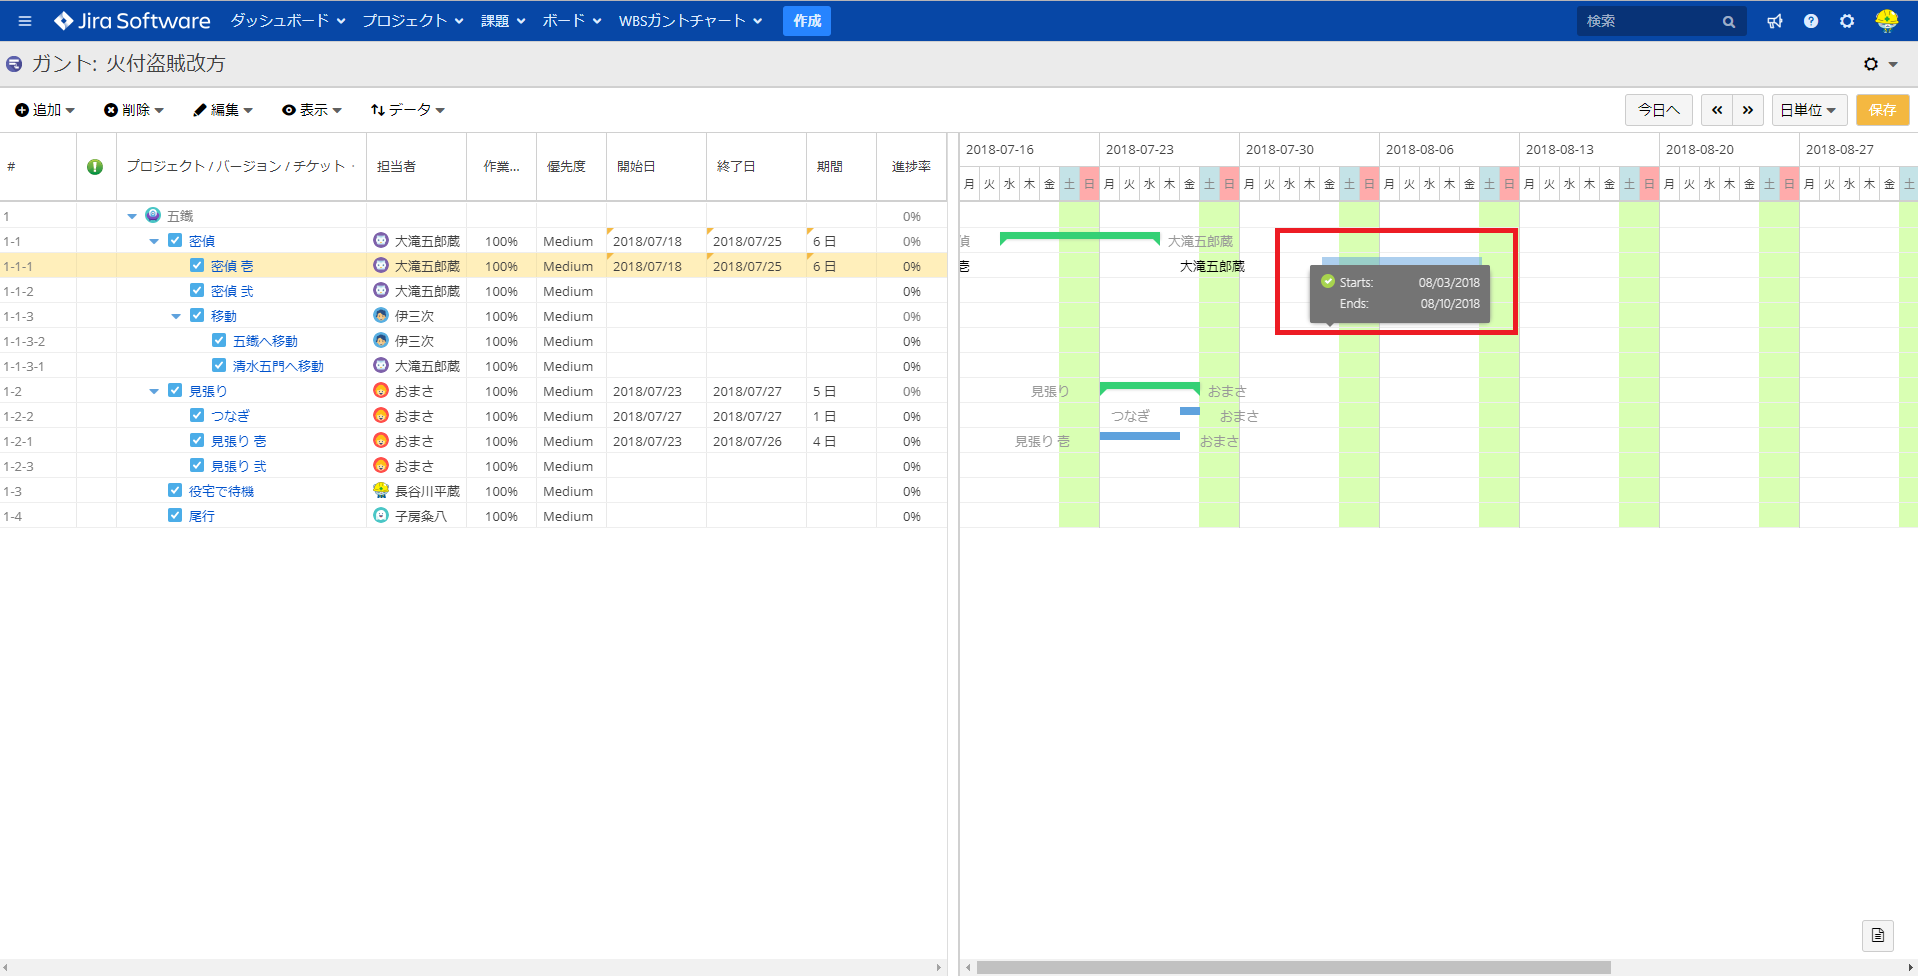Click the green 見張り Gantt summary bar
The height and width of the screenshot is (976, 1918).
(1150, 387)
